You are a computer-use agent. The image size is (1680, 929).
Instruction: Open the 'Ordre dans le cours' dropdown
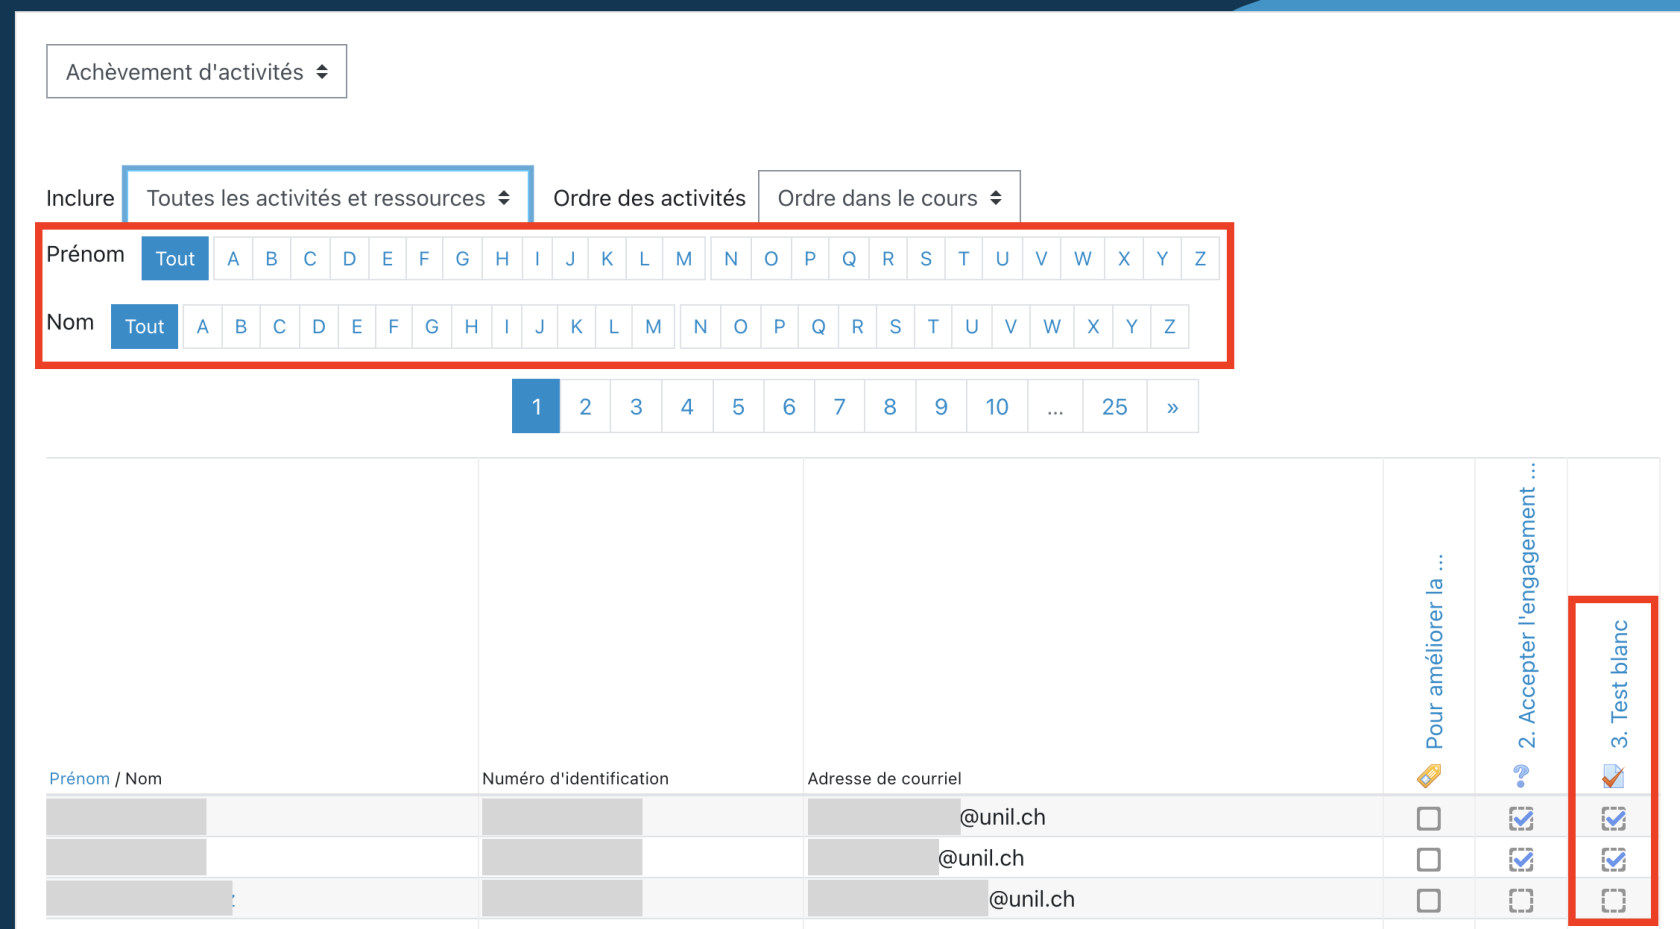tap(889, 198)
